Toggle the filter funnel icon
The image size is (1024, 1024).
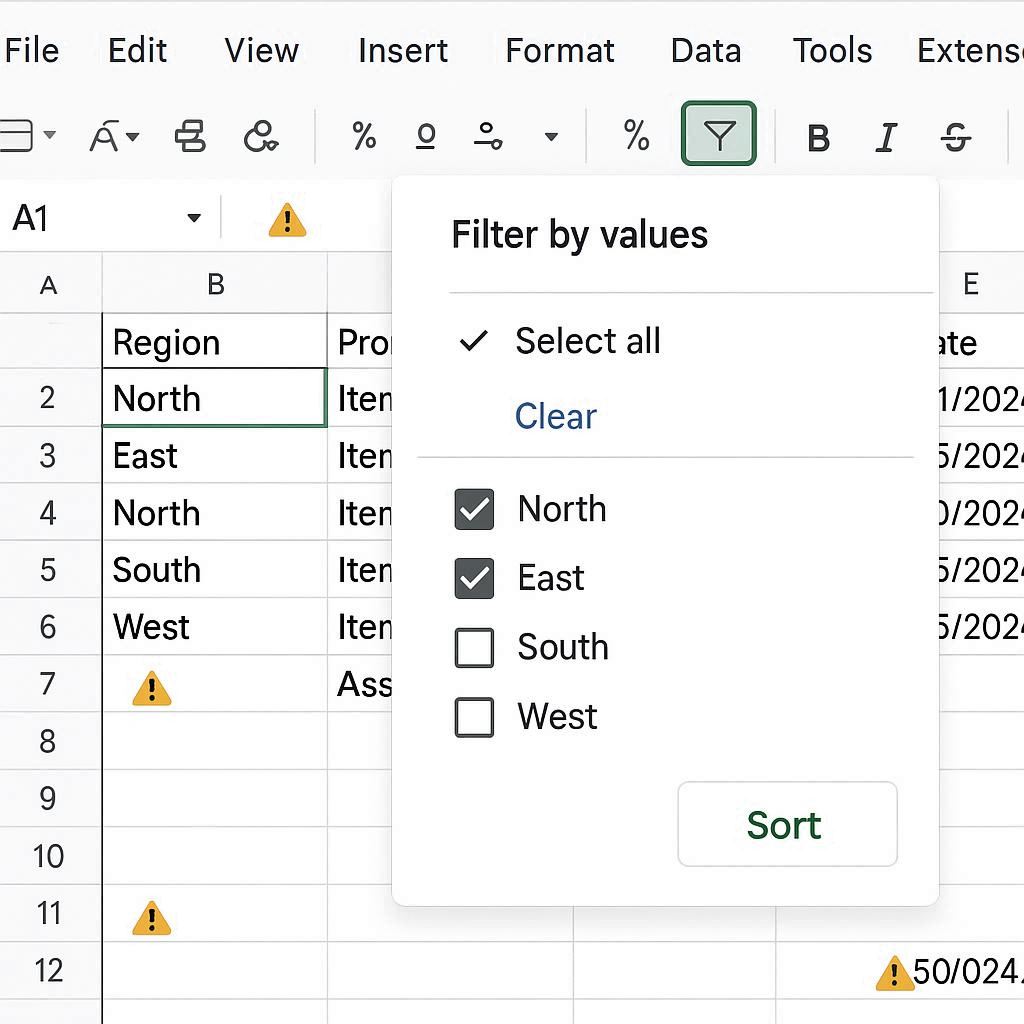click(x=718, y=134)
